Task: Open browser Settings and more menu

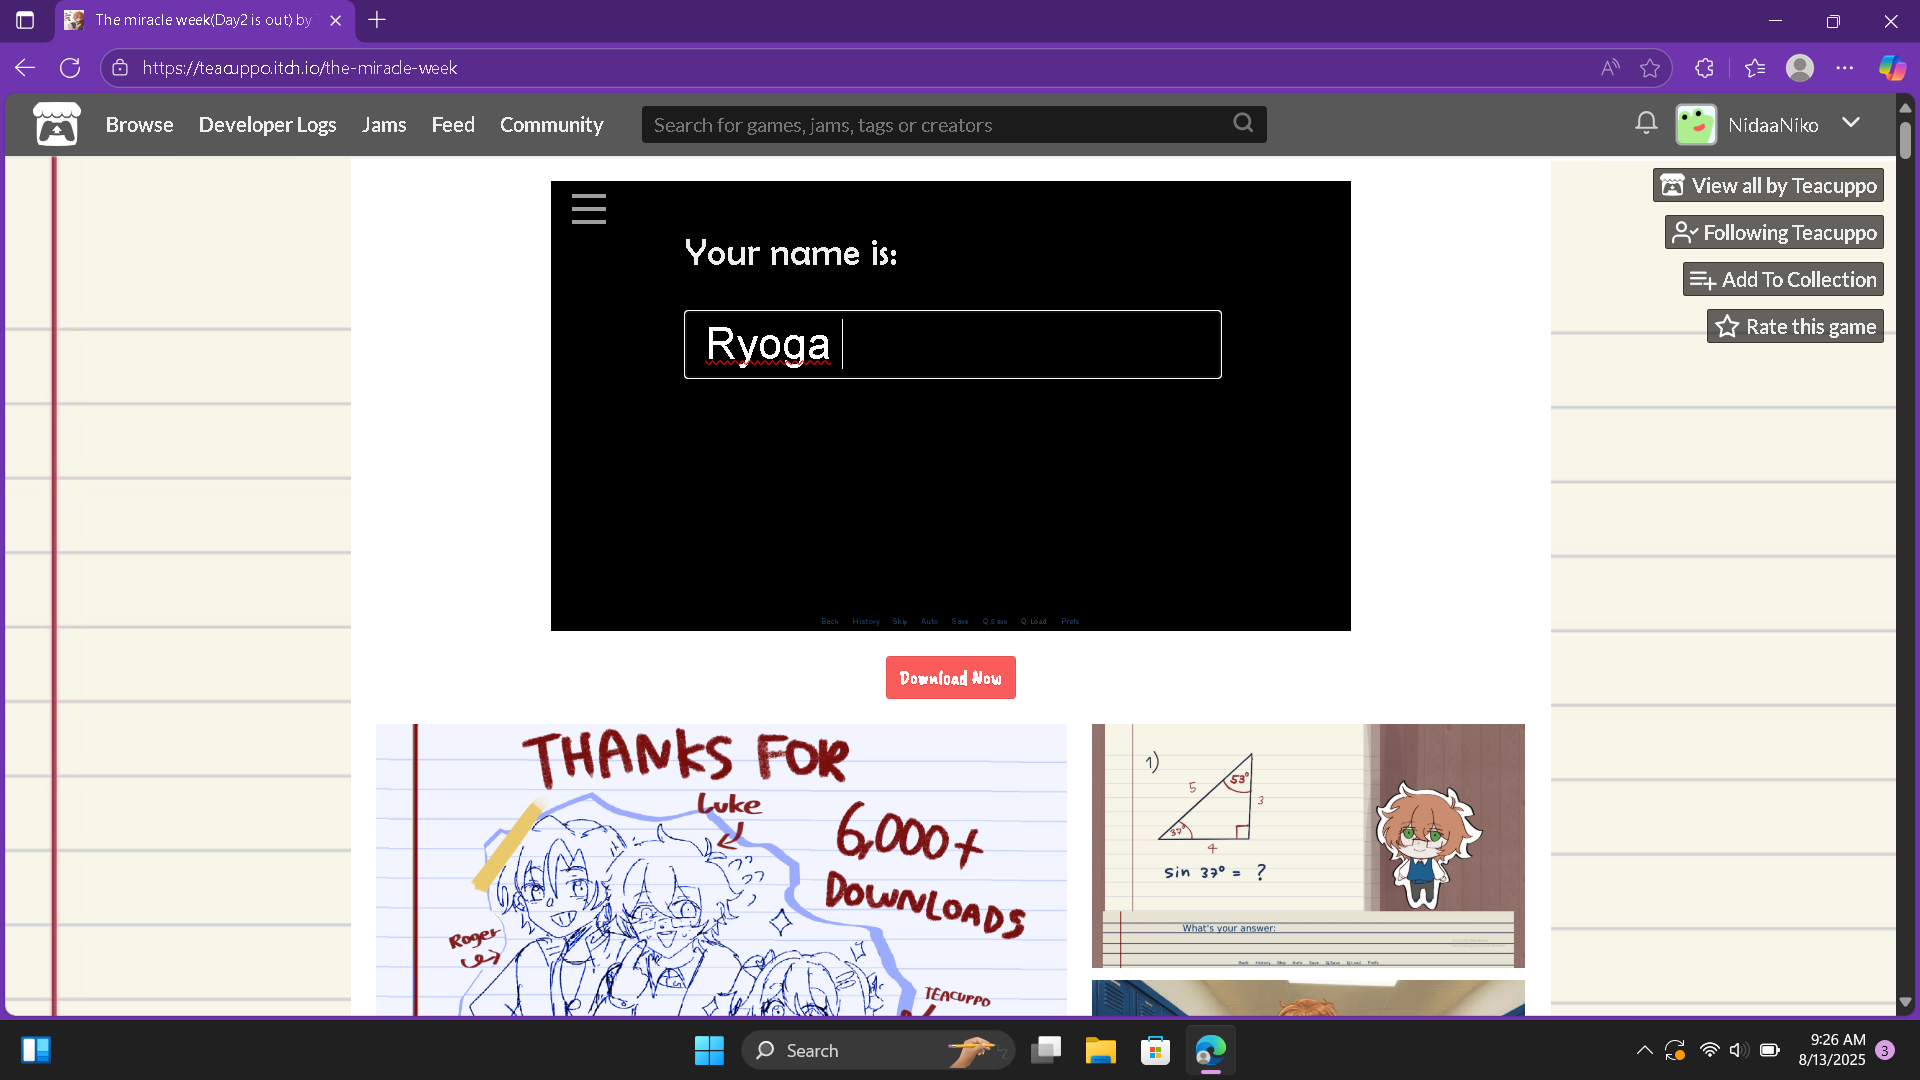Action: click(1845, 68)
